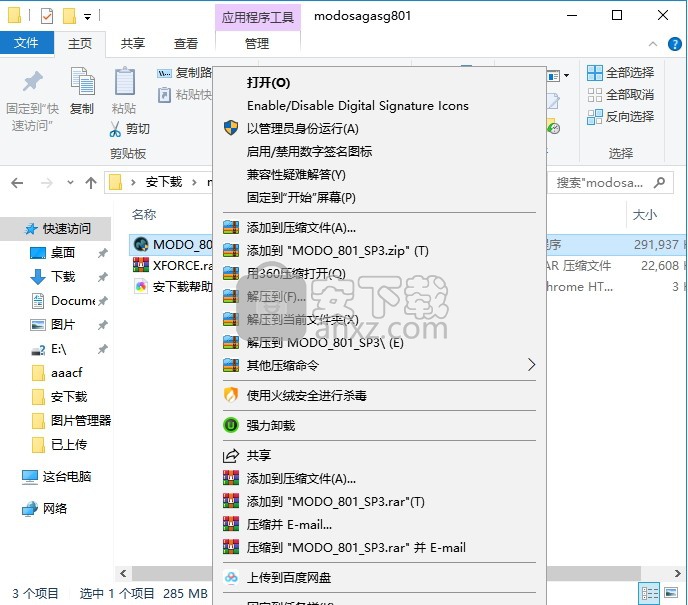688x605 pixels.
Task: Select the XFORCE.rar archive file
Action: (173, 265)
